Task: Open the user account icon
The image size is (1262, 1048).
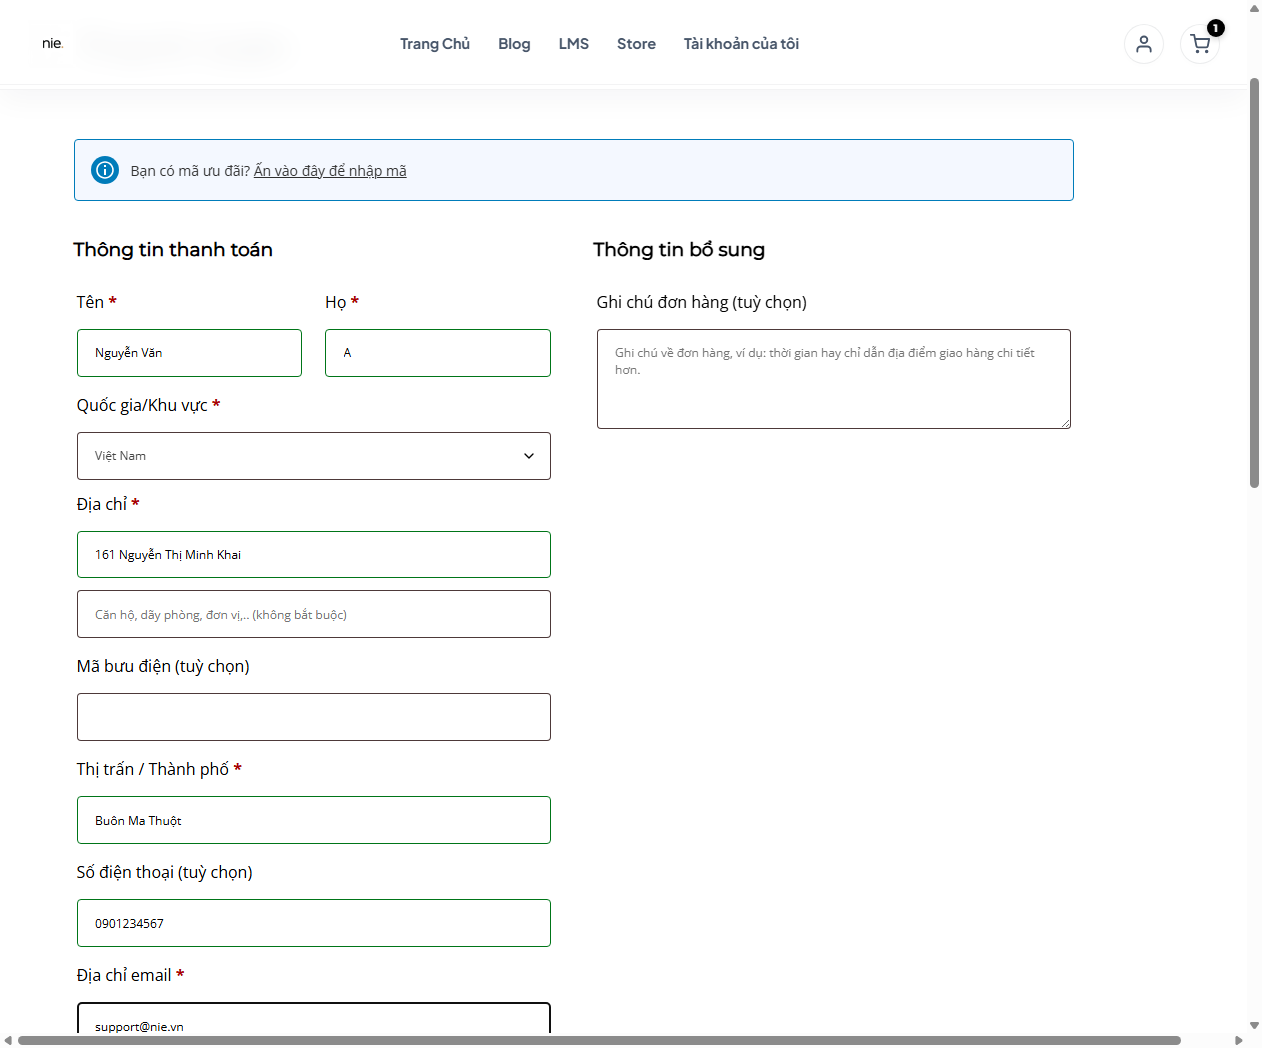Action: click(1143, 44)
